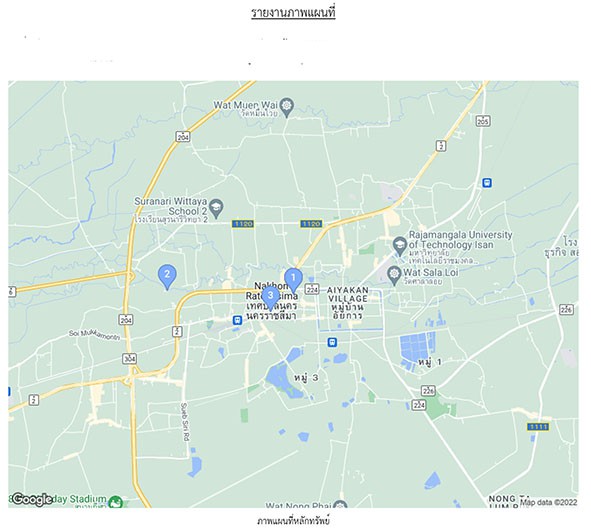The width and height of the screenshot is (591, 532).
Task: Click the transit icon left of Nakhon Ratchasima label
Action: pyautogui.click(x=237, y=320)
